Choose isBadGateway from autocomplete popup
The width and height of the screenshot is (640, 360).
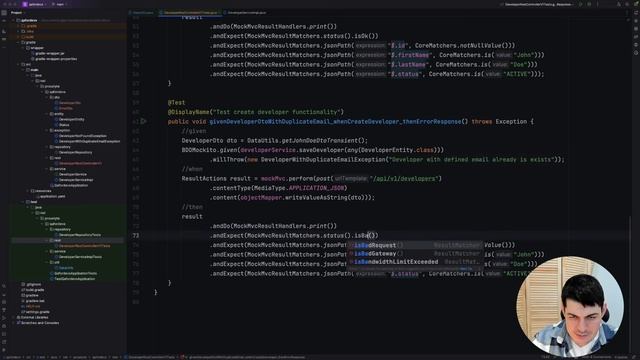coord(416,253)
